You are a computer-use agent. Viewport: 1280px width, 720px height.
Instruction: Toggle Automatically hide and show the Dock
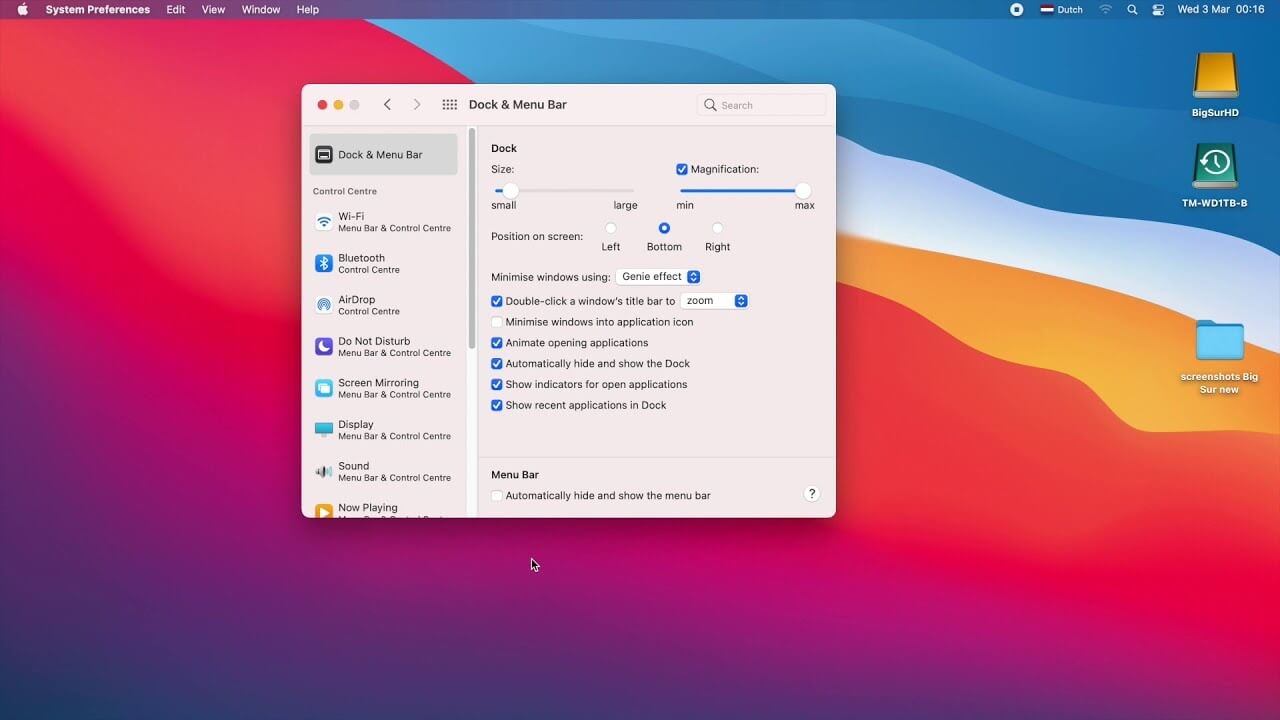(x=497, y=364)
